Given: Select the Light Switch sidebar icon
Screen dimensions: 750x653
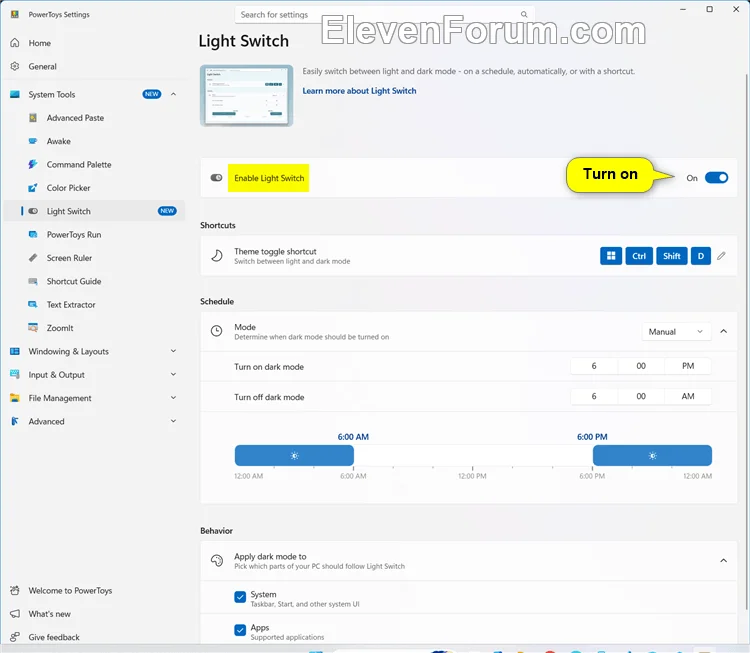Looking at the screenshot, I should pos(33,211).
